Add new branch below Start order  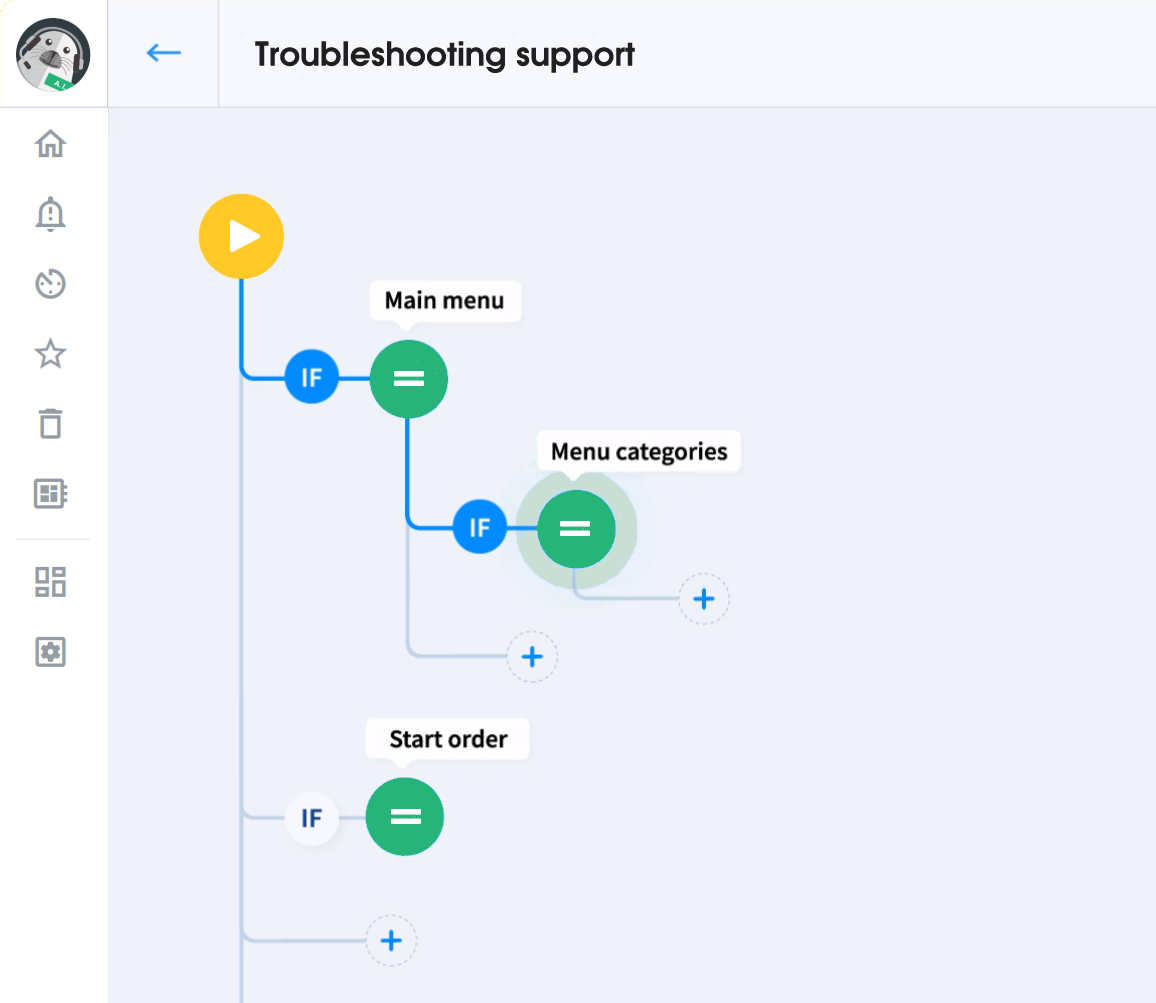coord(391,940)
